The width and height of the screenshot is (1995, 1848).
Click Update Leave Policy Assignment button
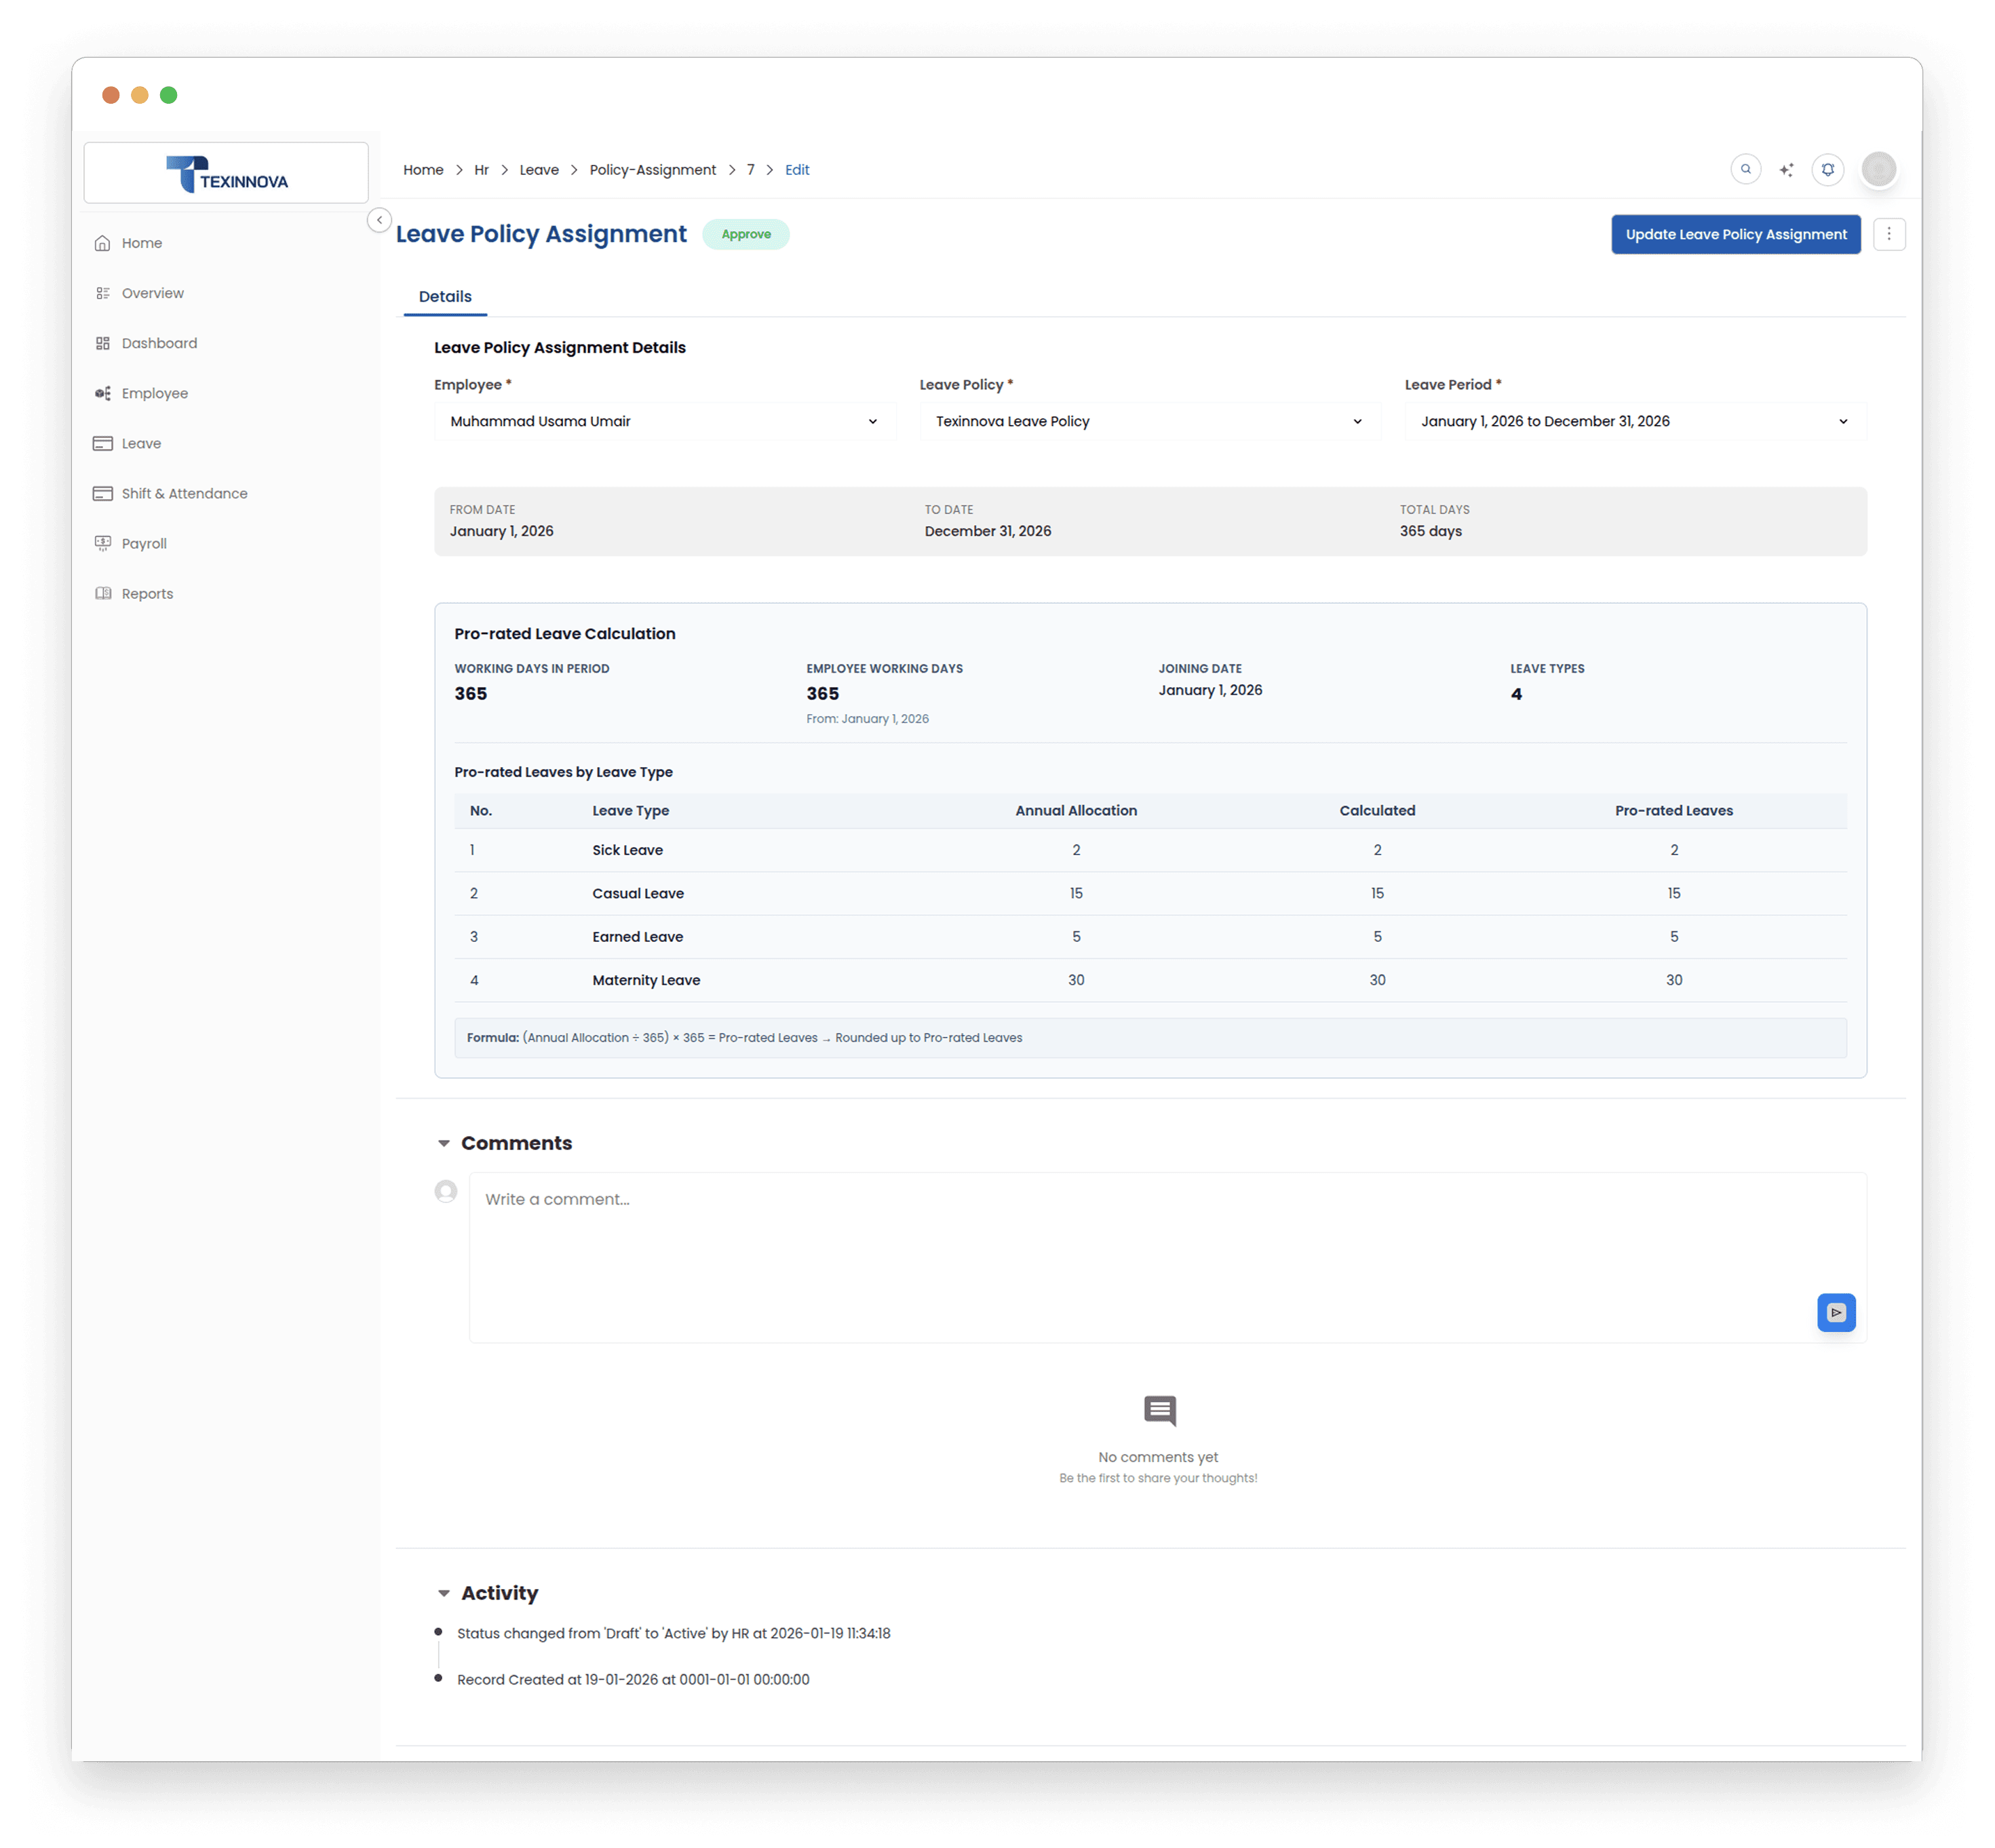point(1735,234)
